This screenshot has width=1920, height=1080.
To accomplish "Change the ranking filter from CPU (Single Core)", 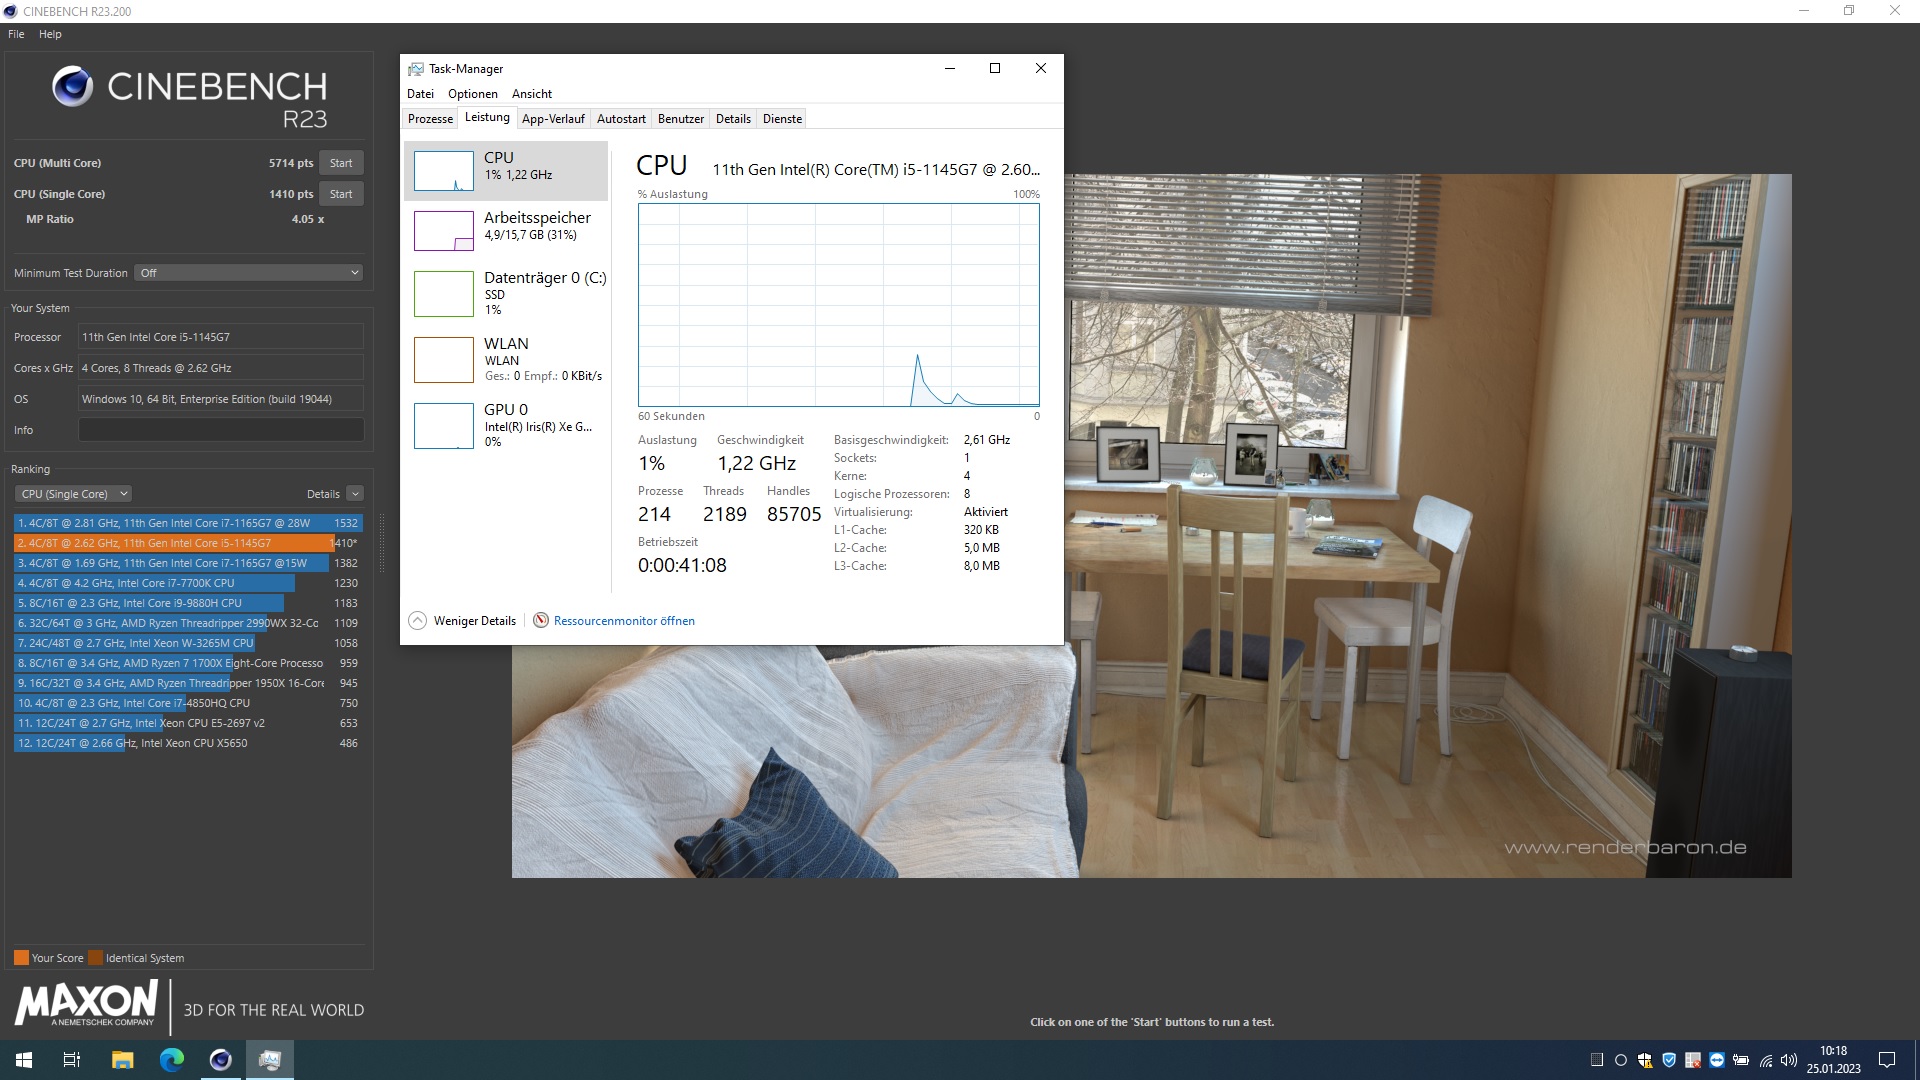I will [x=73, y=493].
